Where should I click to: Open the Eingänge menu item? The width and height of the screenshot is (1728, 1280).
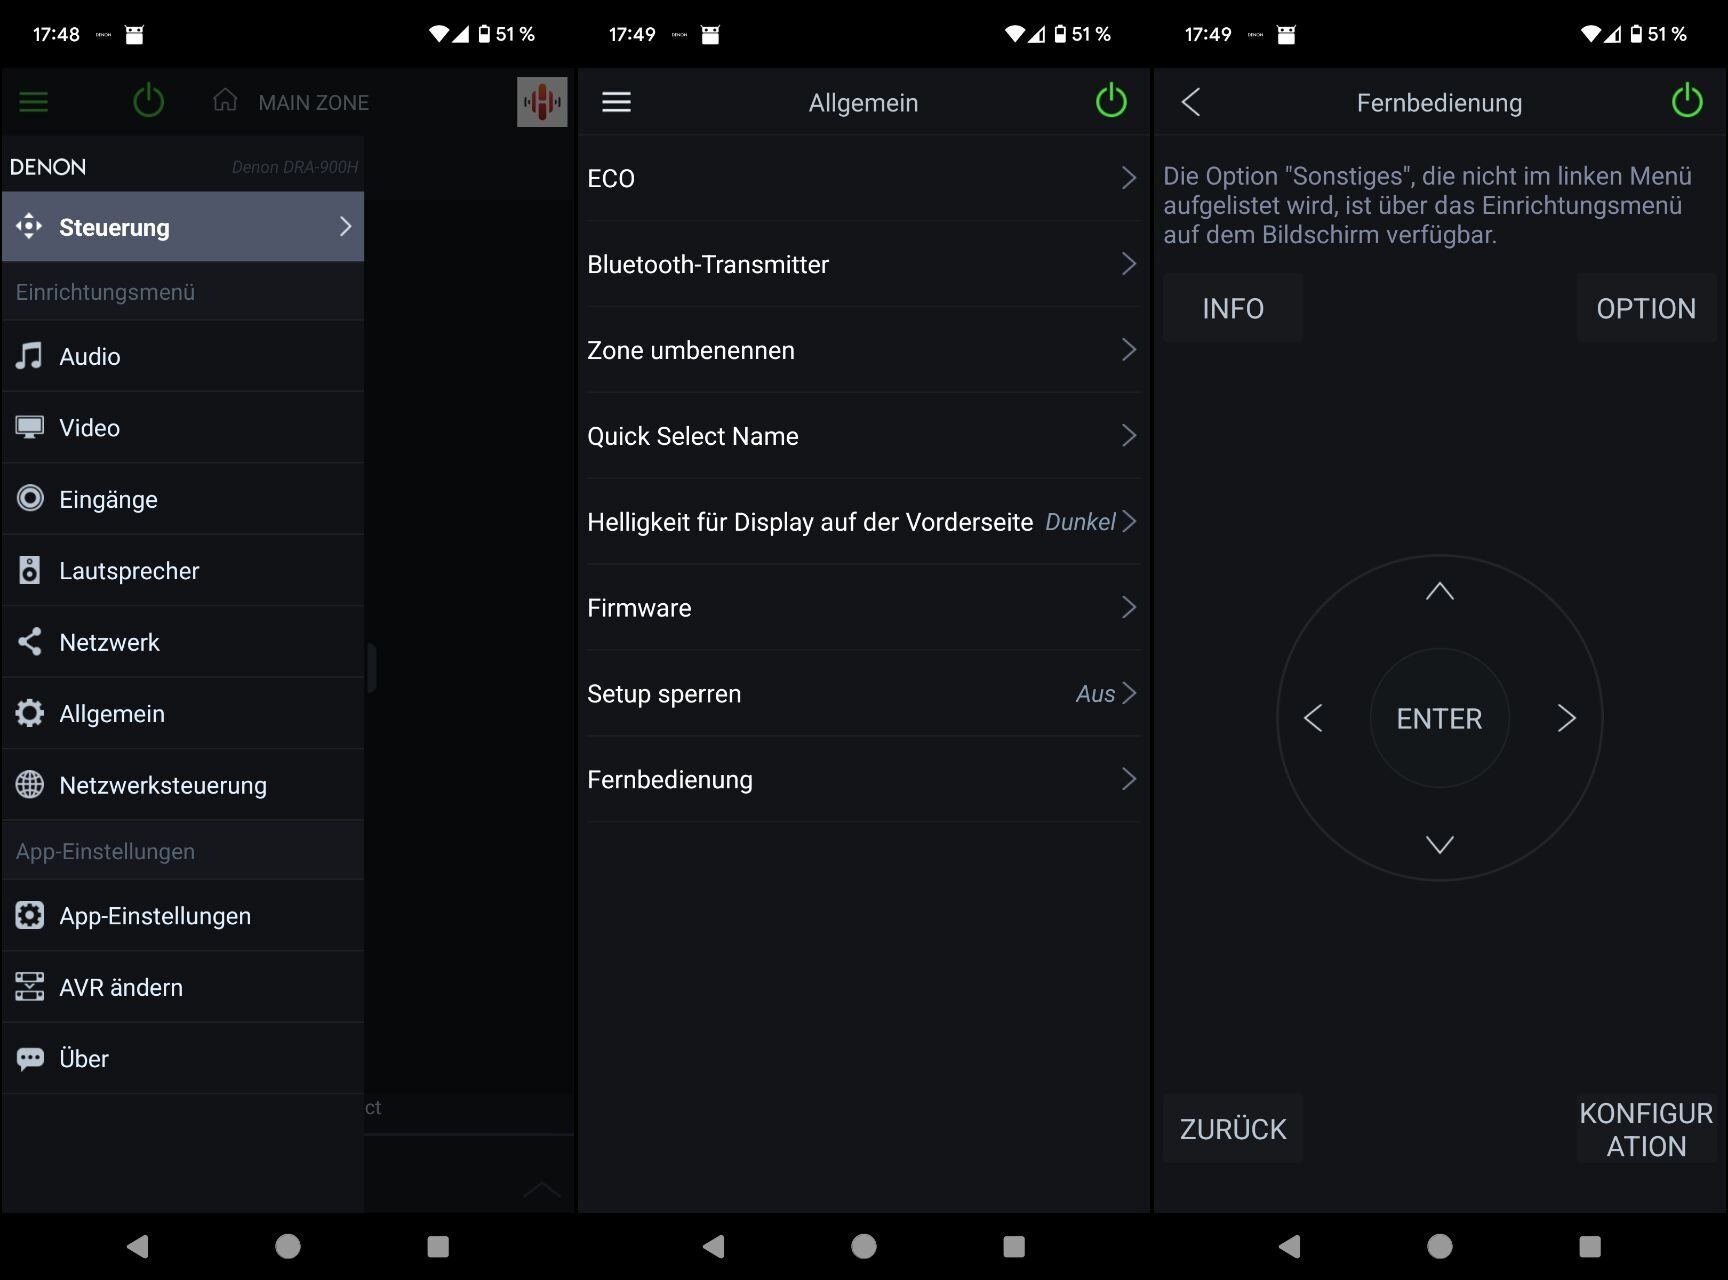183,499
